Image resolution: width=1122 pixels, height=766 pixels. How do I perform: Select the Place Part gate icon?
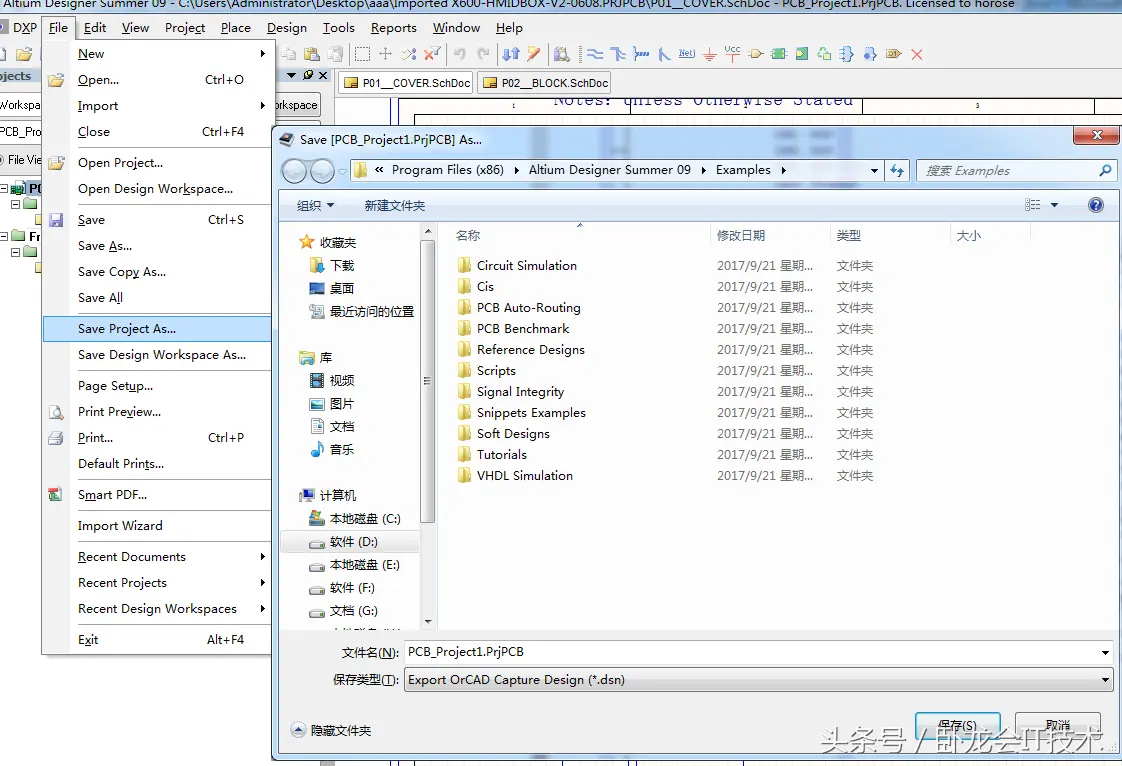756,54
